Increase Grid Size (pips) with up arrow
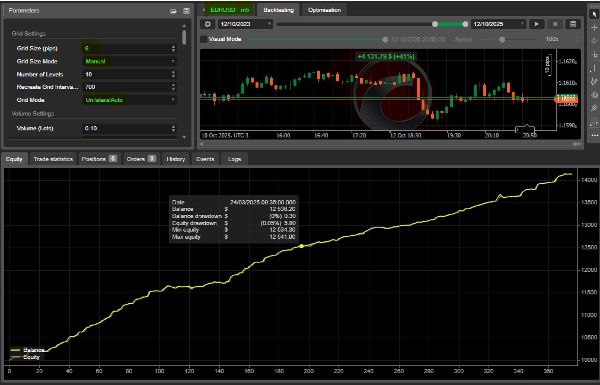The image size is (600, 385). [173, 47]
